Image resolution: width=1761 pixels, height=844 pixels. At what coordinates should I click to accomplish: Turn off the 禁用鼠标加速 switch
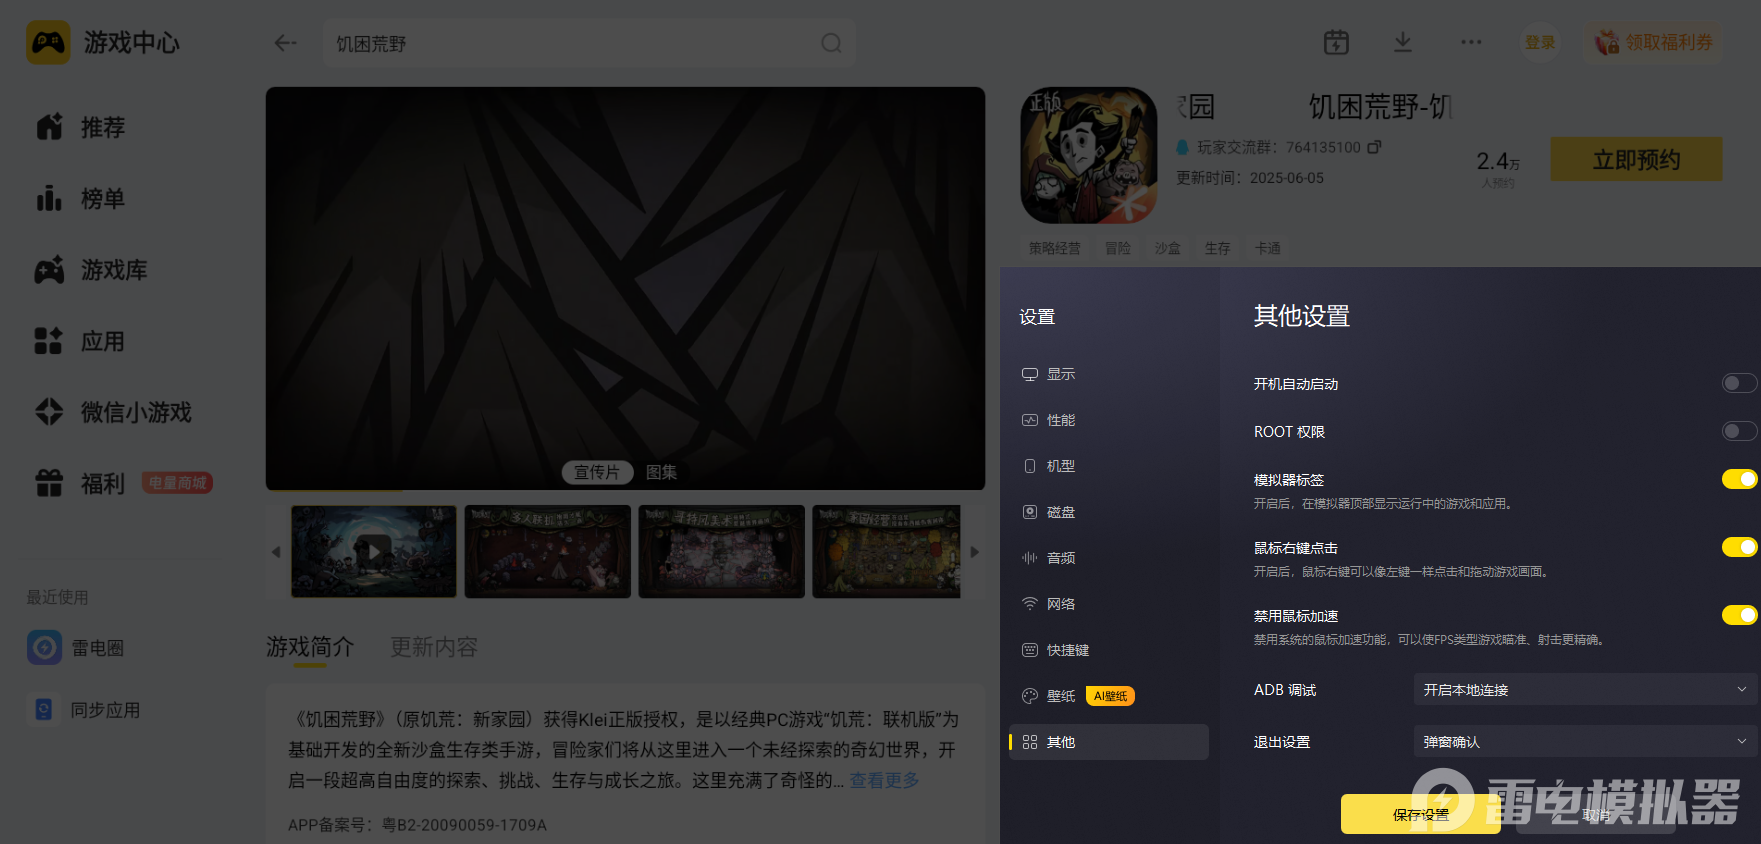[1739, 615]
